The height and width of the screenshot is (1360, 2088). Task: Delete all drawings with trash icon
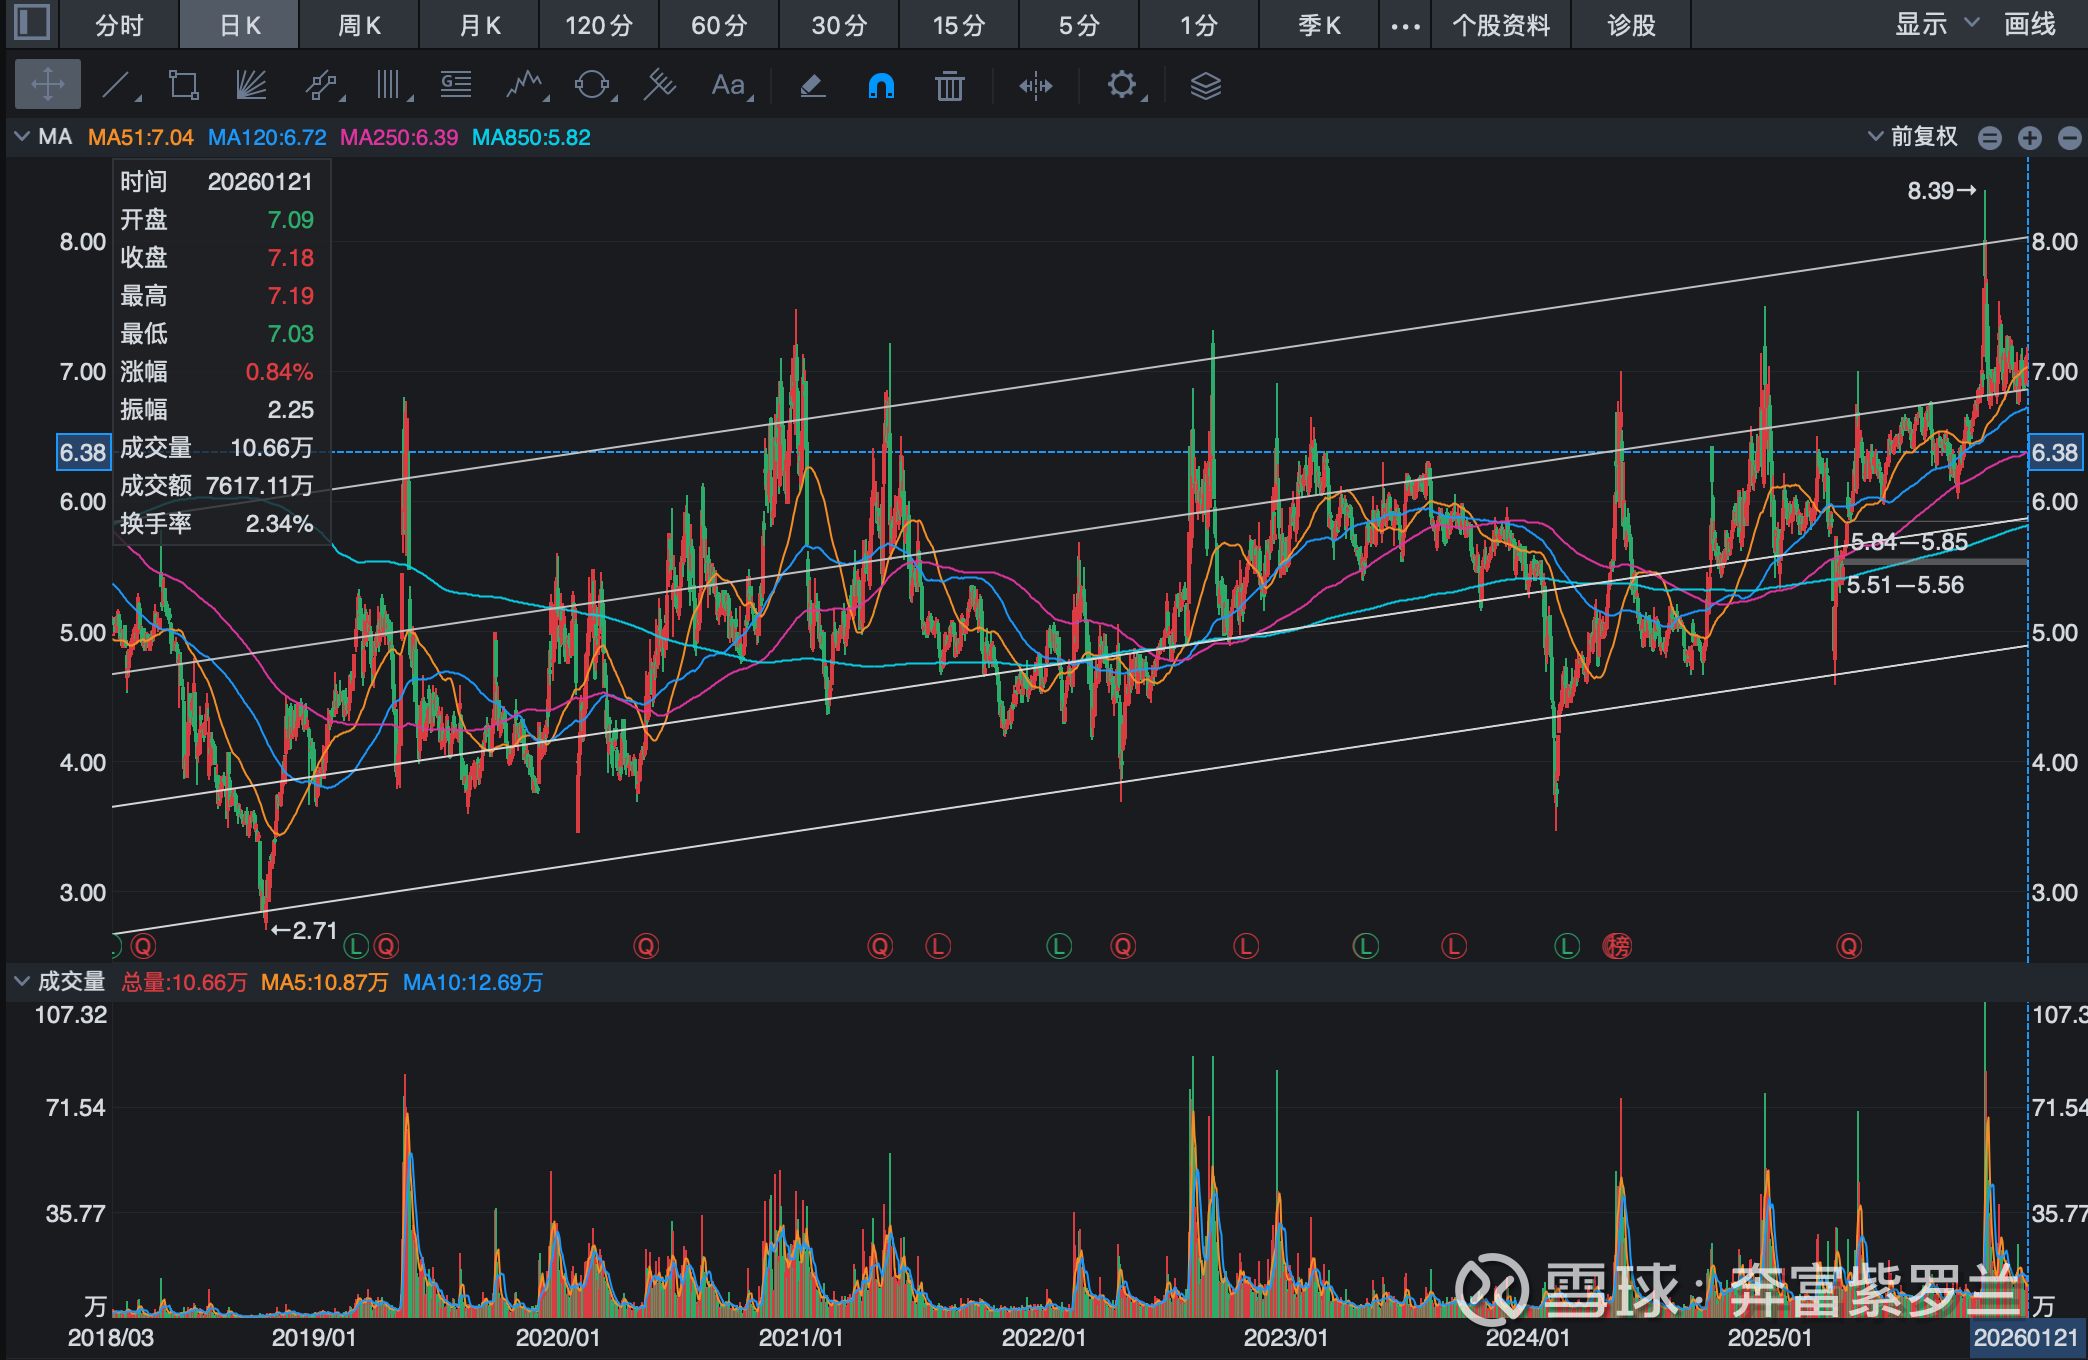click(x=949, y=85)
